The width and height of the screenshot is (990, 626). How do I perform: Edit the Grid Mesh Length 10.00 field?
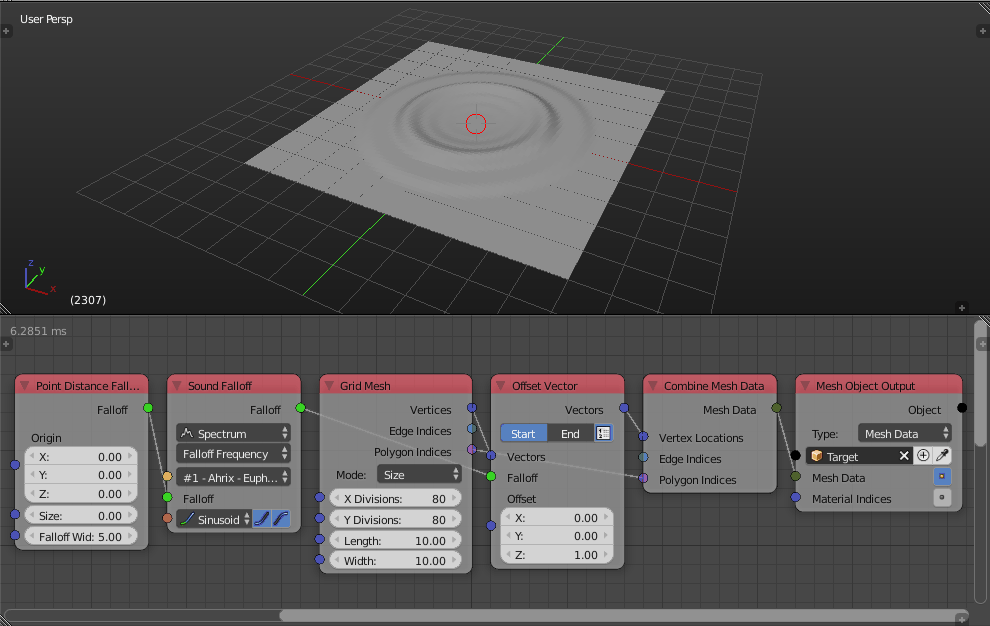pos(395,541)
